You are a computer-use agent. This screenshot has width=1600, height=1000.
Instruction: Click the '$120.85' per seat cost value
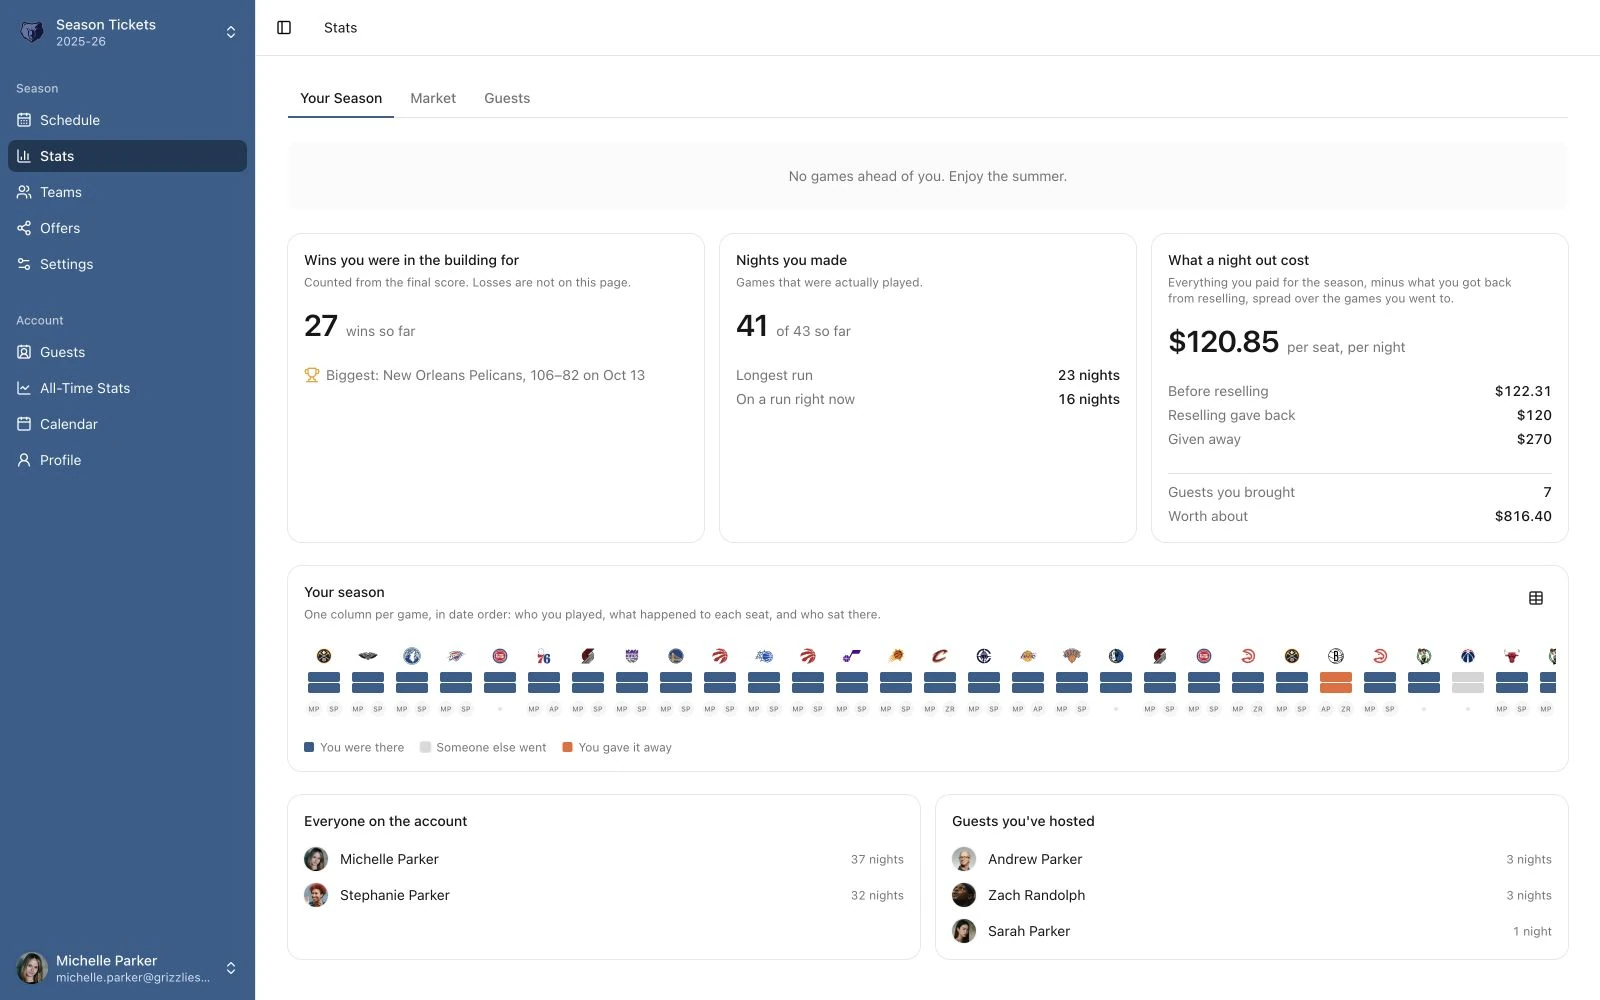click(1223, 342)
